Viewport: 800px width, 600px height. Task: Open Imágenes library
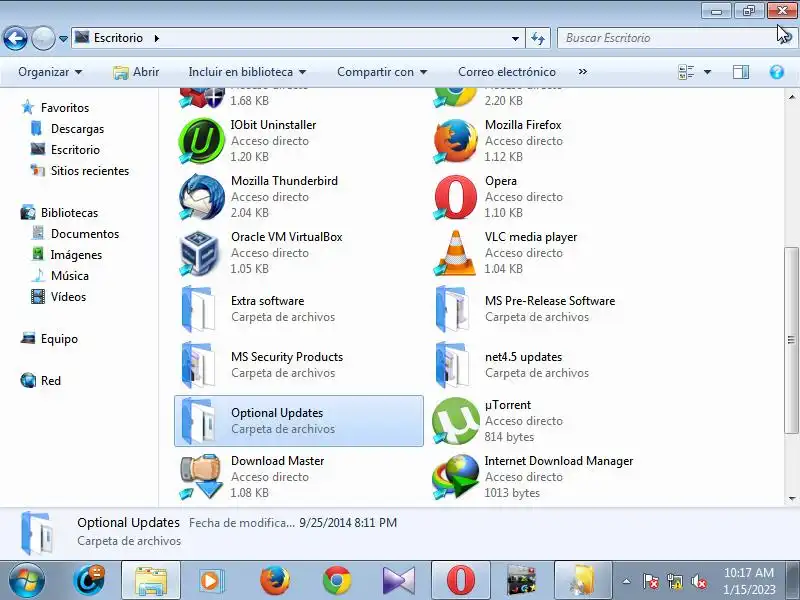[x=76, y=255]
